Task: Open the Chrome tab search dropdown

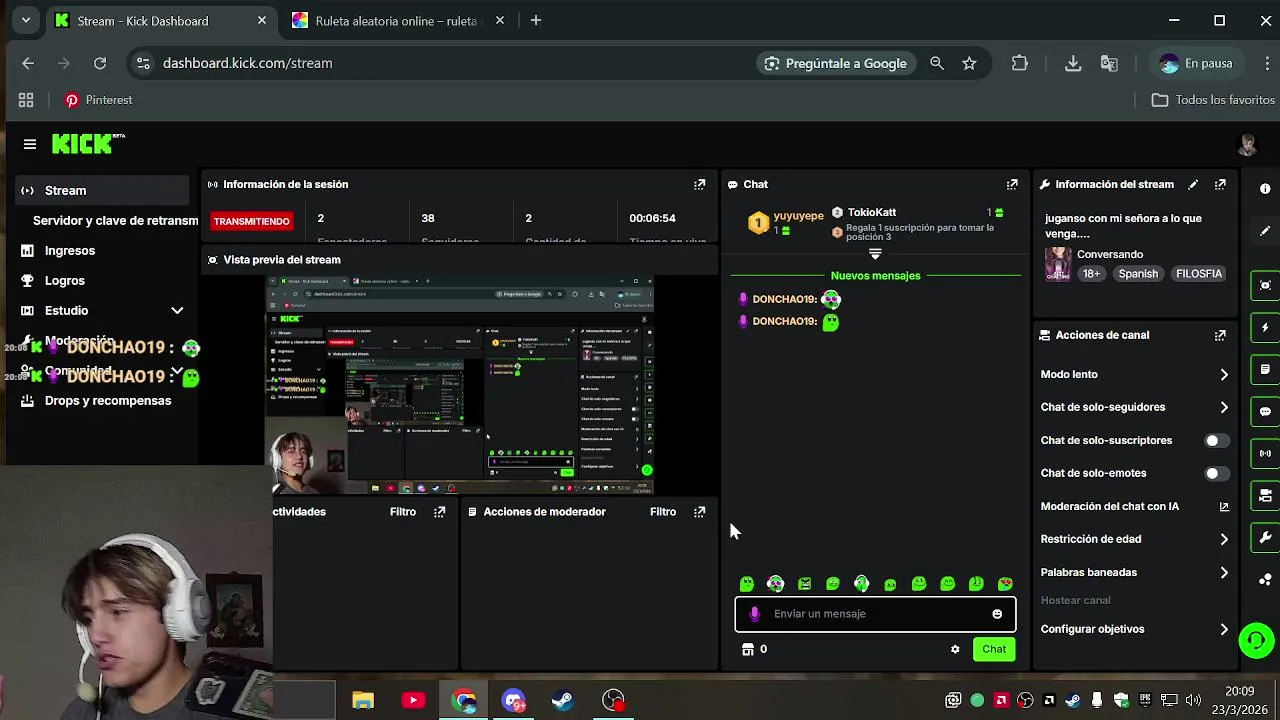Action: 25,20
